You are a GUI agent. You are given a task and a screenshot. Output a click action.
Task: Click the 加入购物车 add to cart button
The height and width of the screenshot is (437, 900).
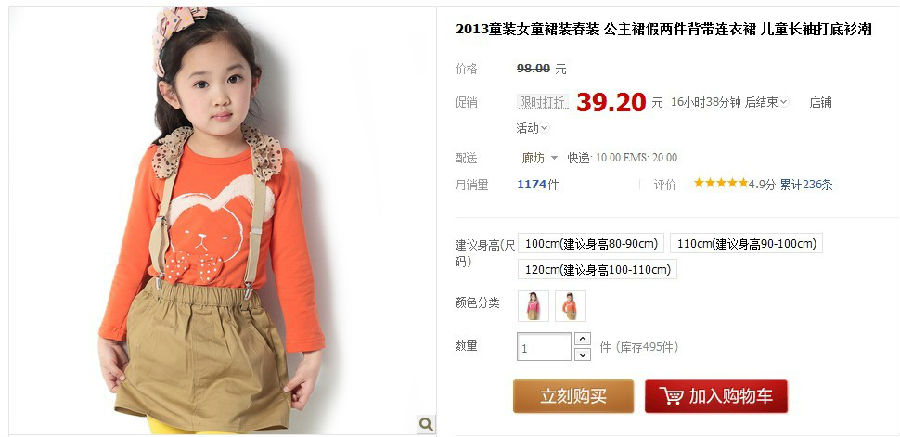click(x=716, y=396)
